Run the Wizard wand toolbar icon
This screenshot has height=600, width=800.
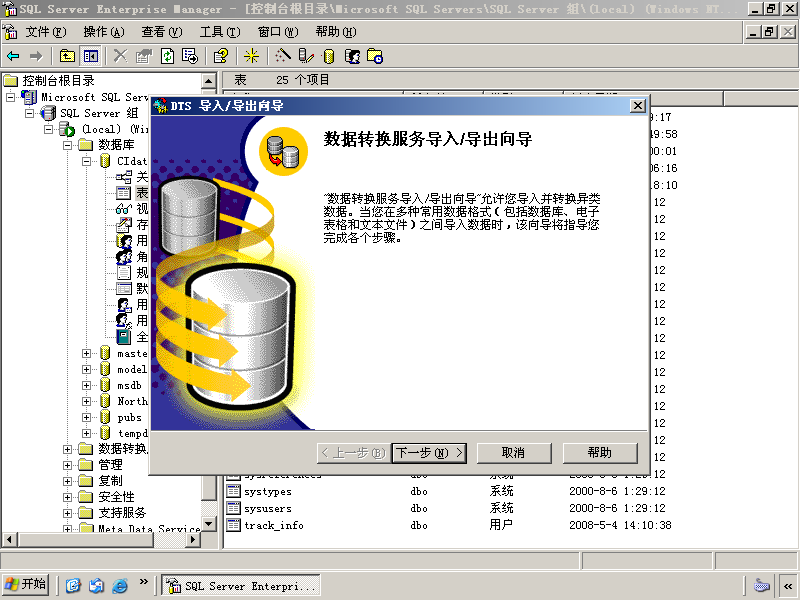point(283,56)
